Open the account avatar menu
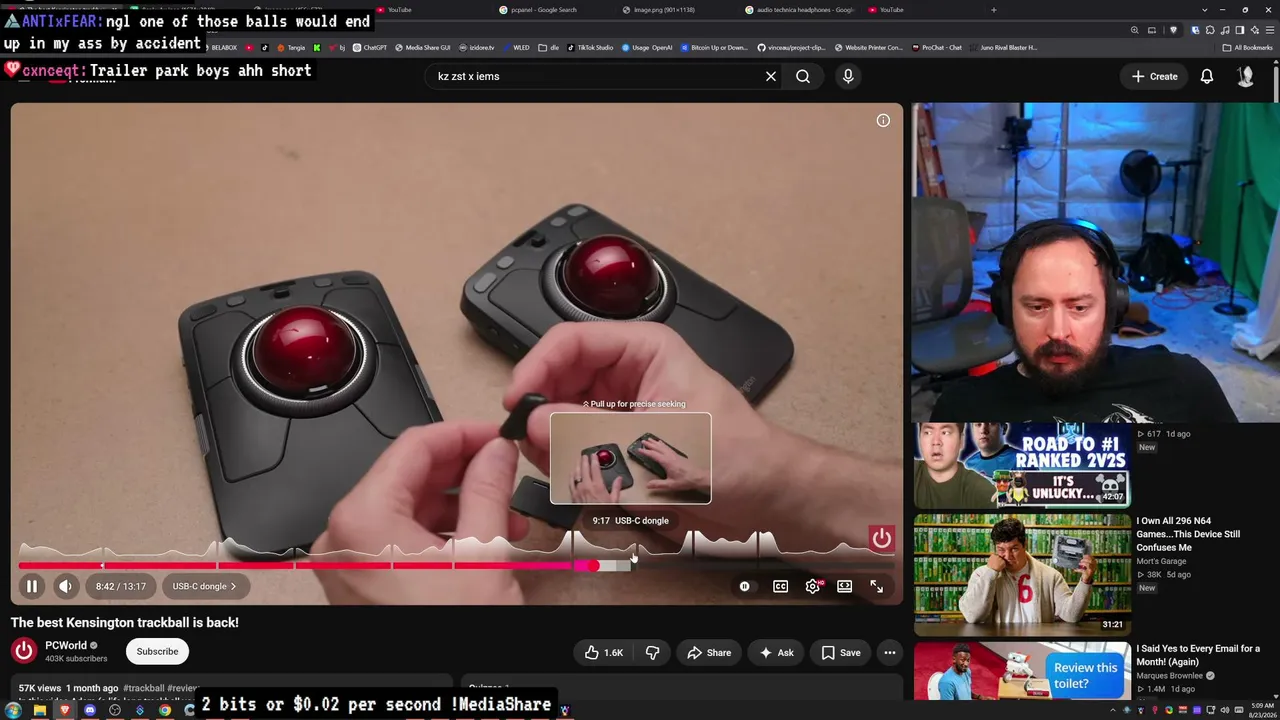The height and width of the screenshot is (720, 1280). click(x=1245, y=76)
